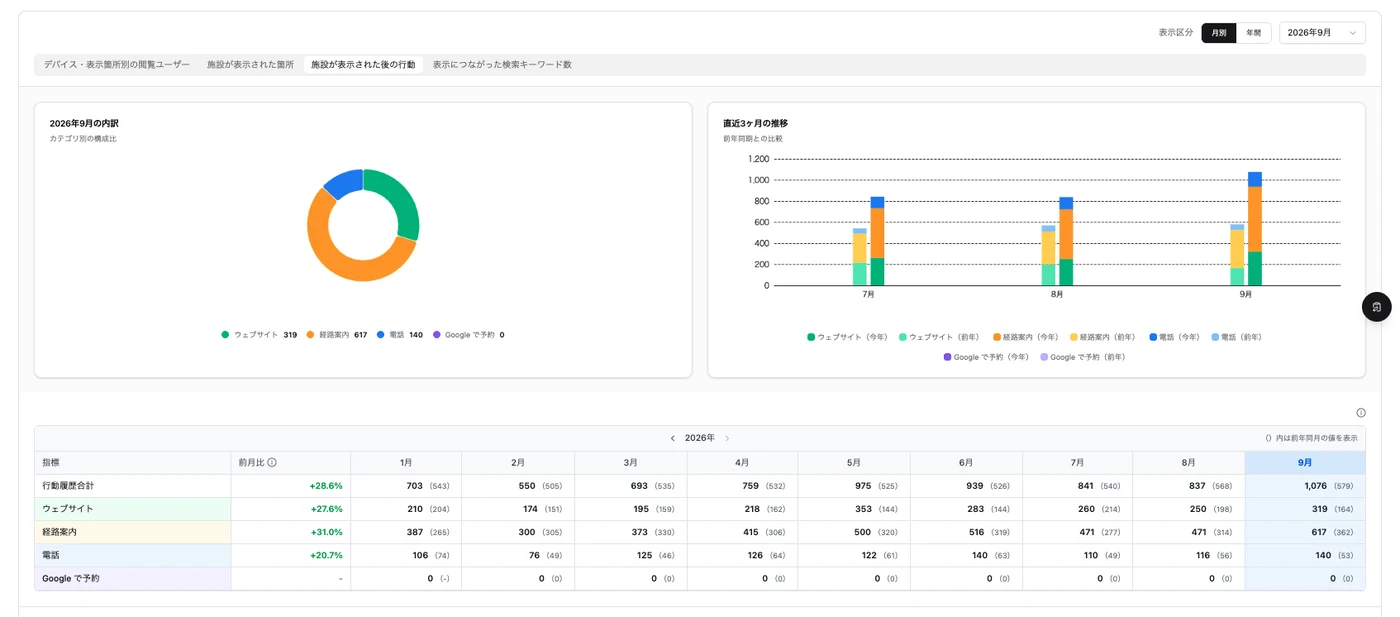Select 月別 display toggle
The width and height of the screenshot is (1400, 617).
tap(1218, 33)
